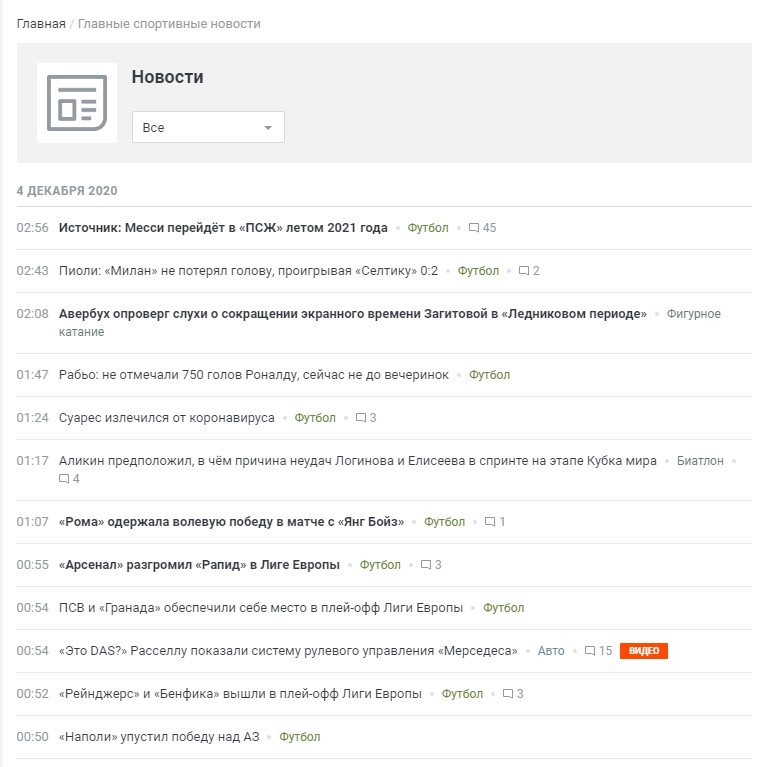Click Футбол tag on the Рома row
The width and height of the screenshot is (761, 767).
tap(444, 521)
